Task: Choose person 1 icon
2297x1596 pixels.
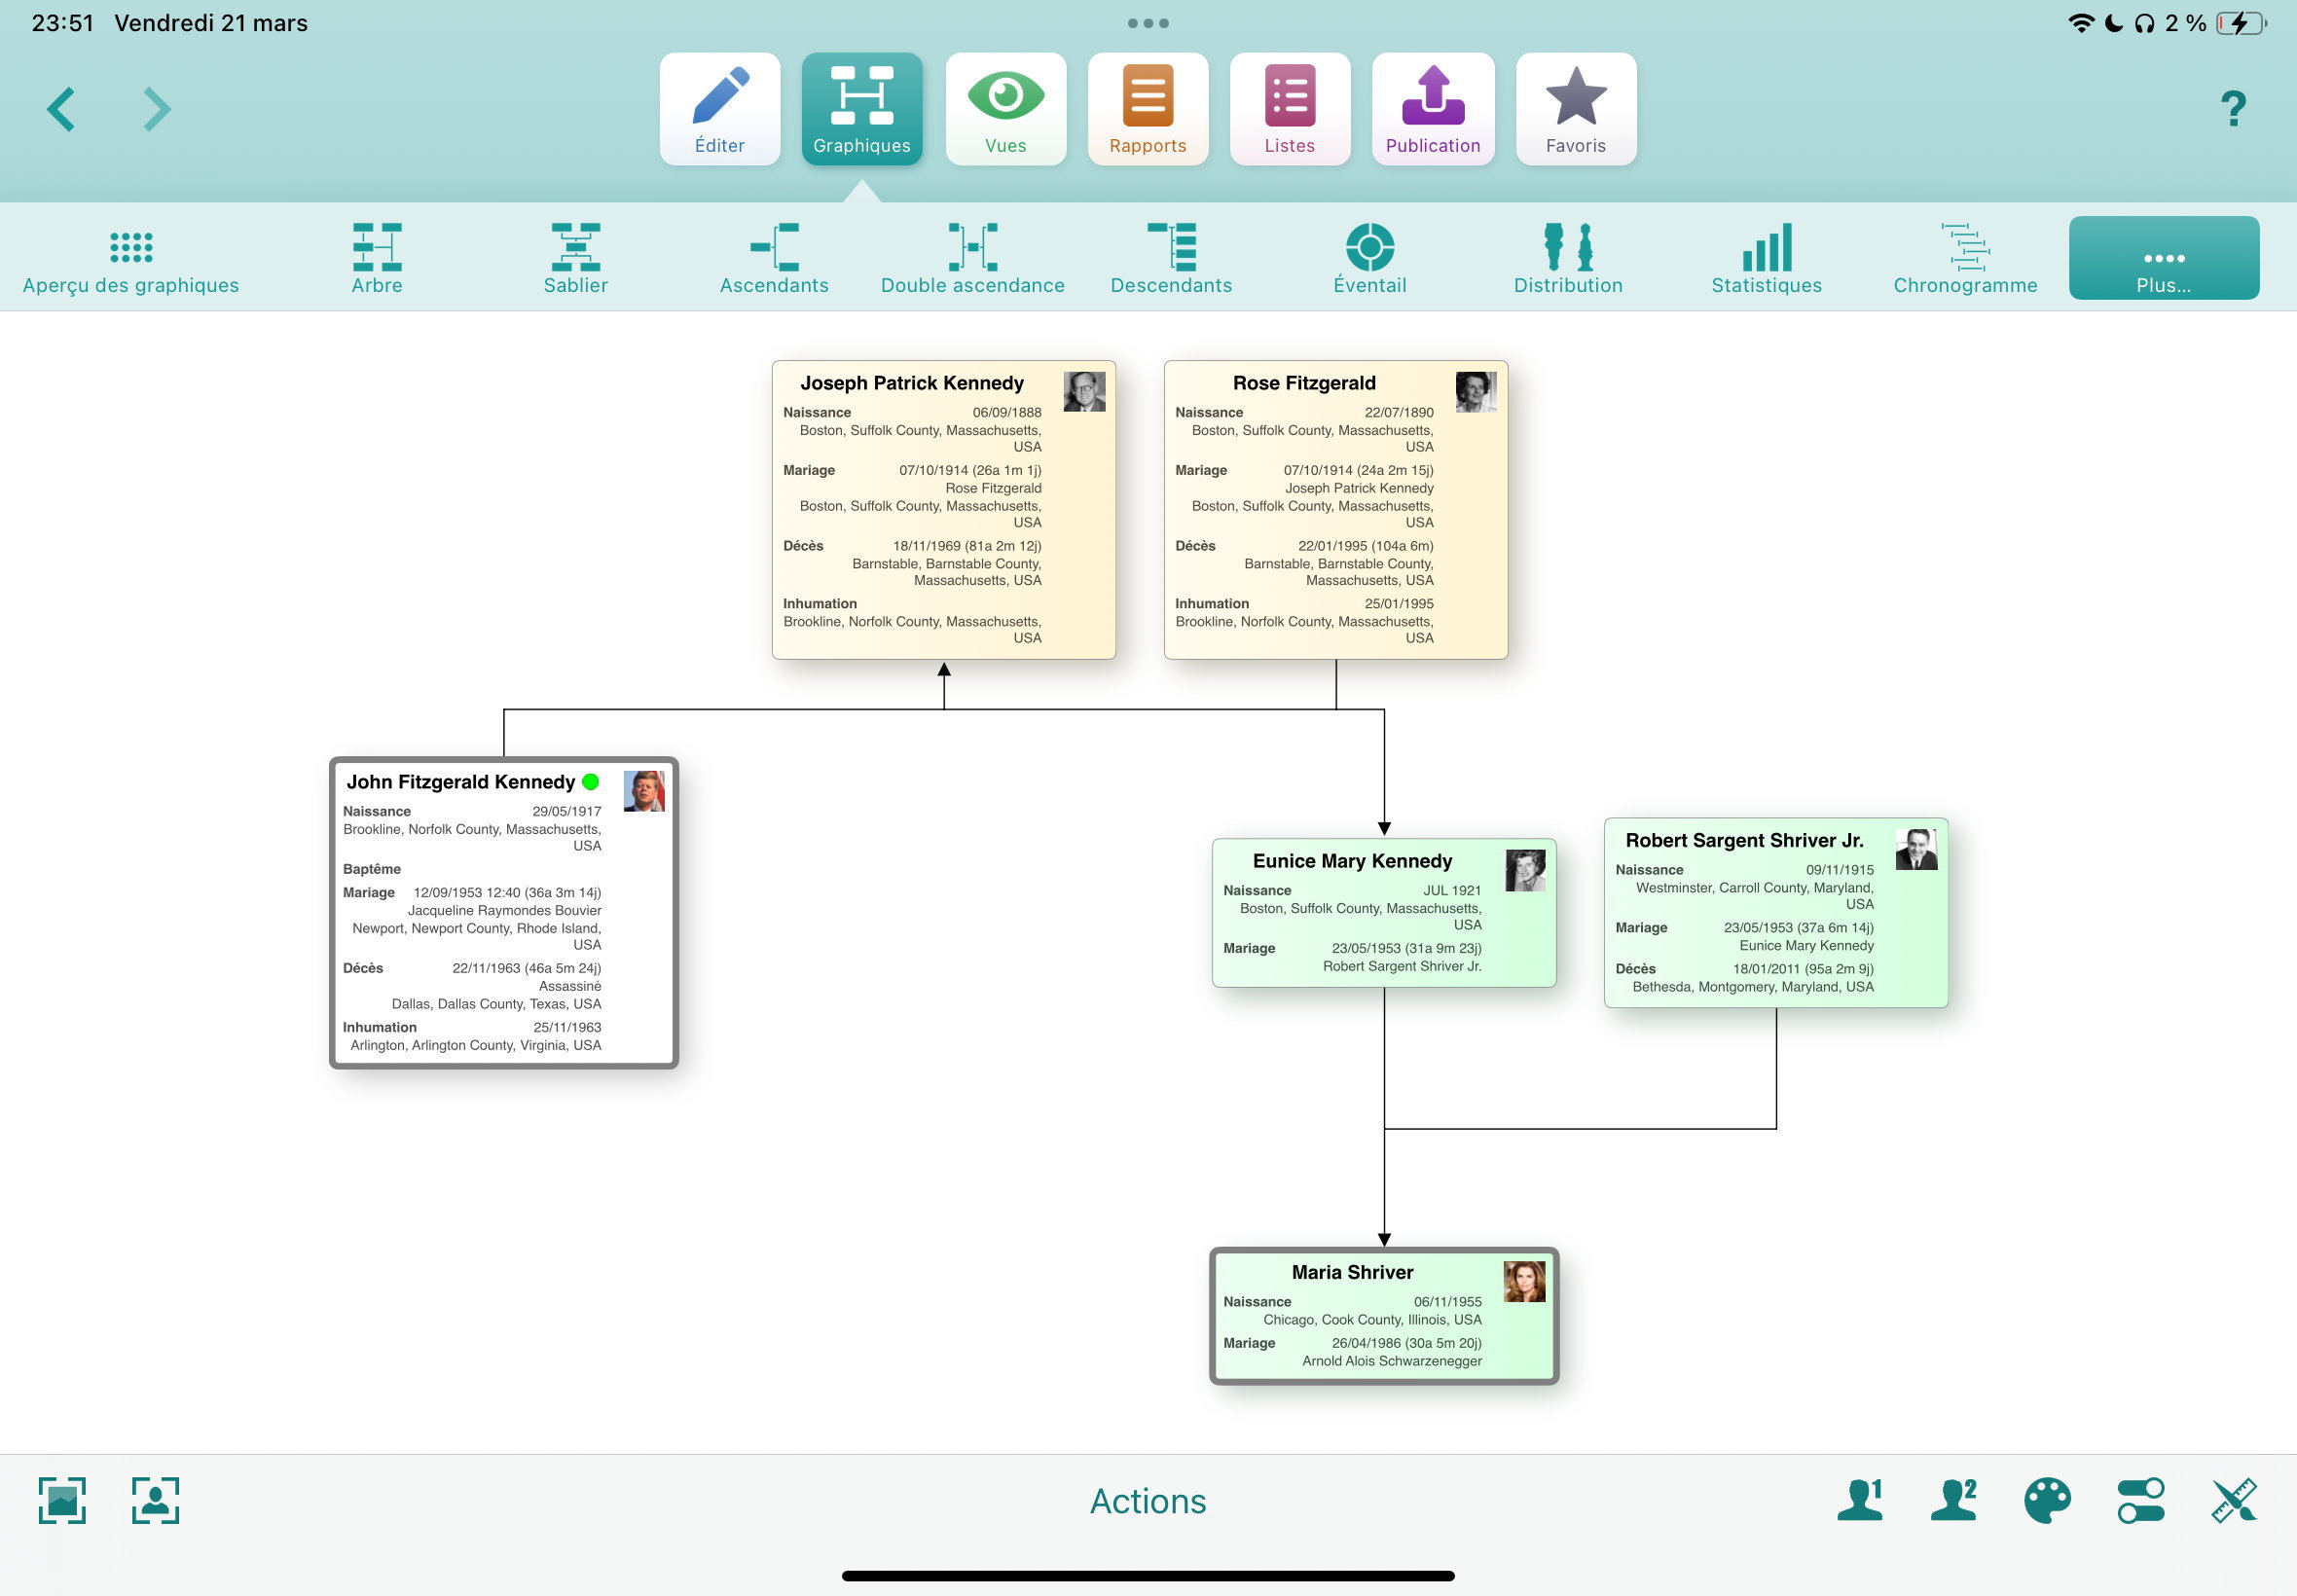Action: (x=1861, y=1500)
